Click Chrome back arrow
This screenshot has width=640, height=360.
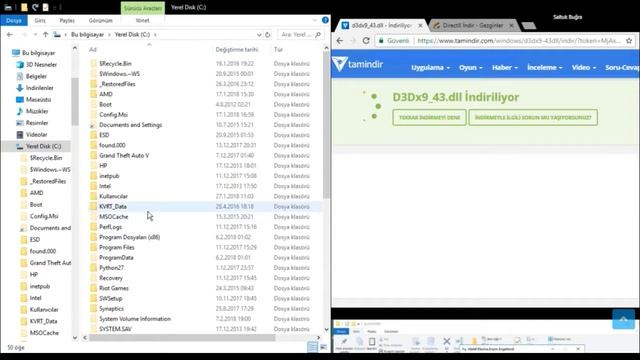(340, 41)
